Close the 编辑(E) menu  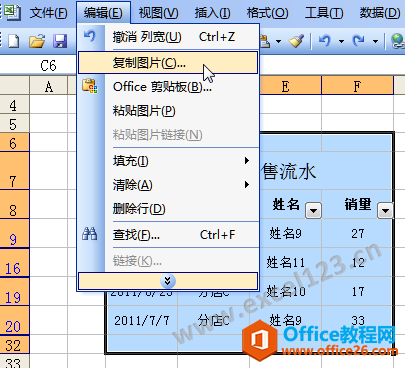103,13
